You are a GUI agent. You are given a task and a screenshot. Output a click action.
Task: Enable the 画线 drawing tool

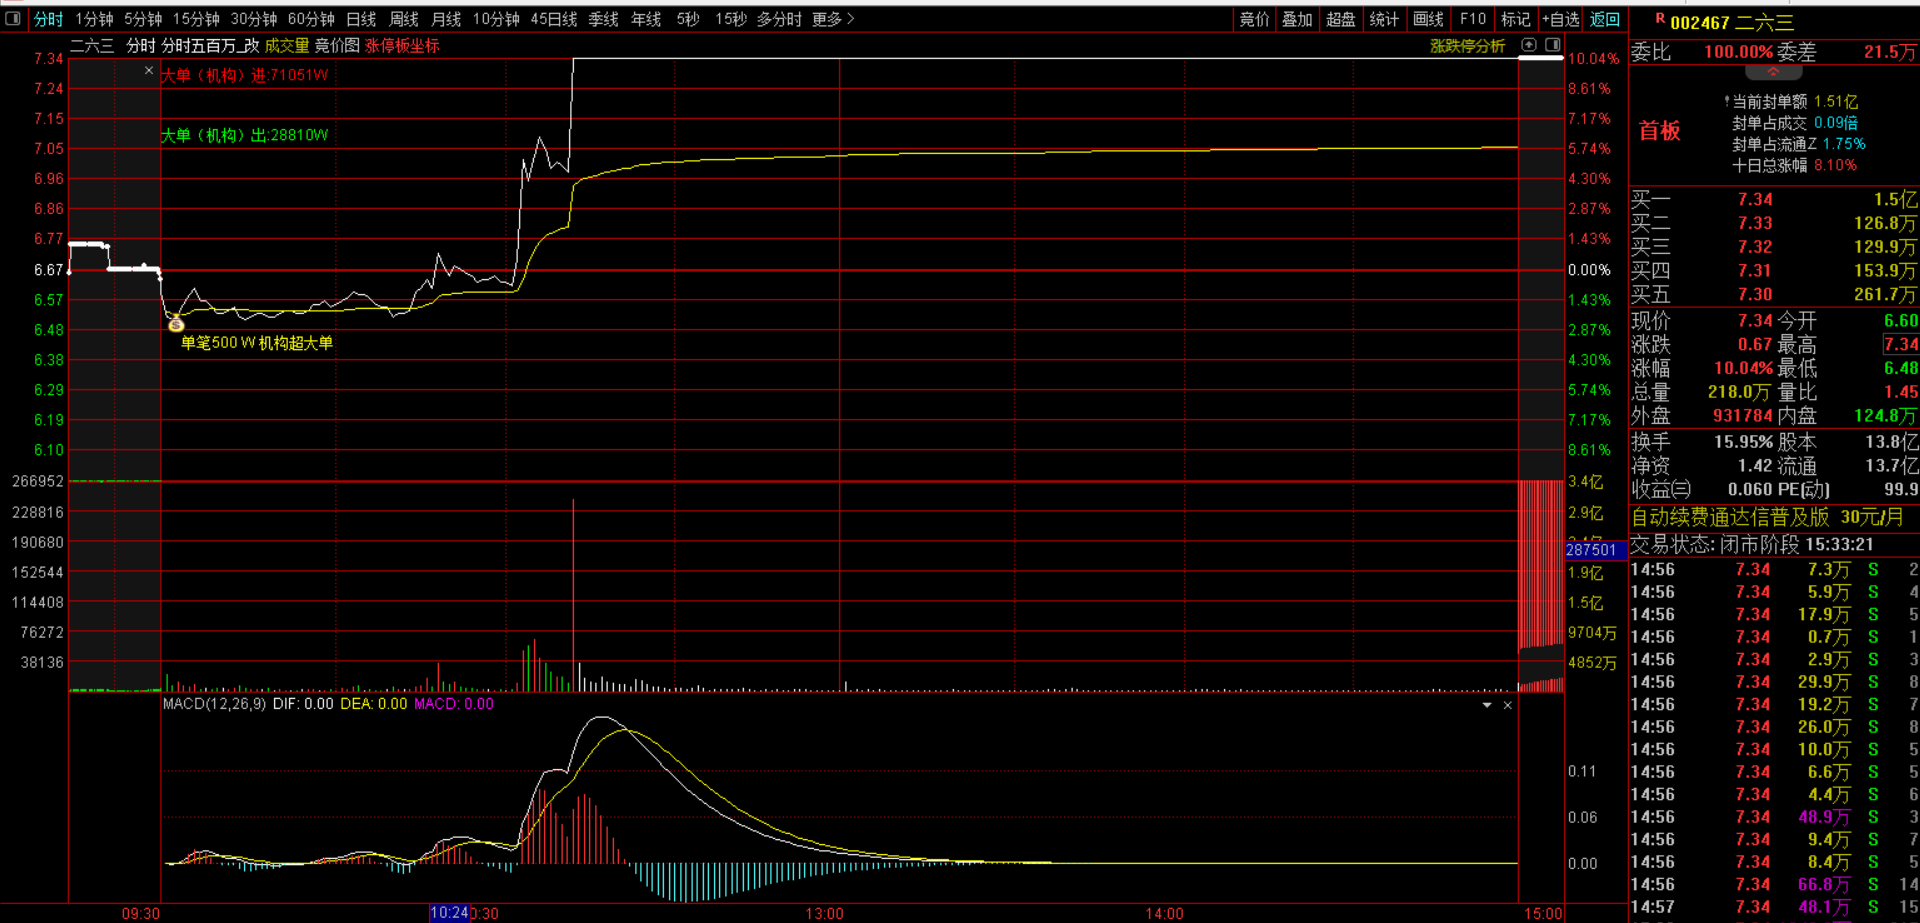(1428, 19)
